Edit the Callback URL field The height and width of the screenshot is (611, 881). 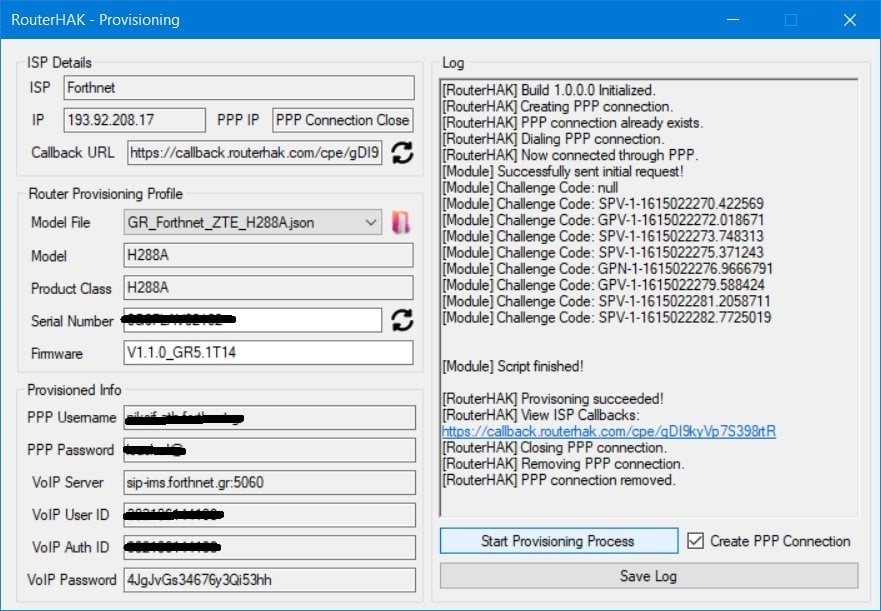[x=255, y=152]
